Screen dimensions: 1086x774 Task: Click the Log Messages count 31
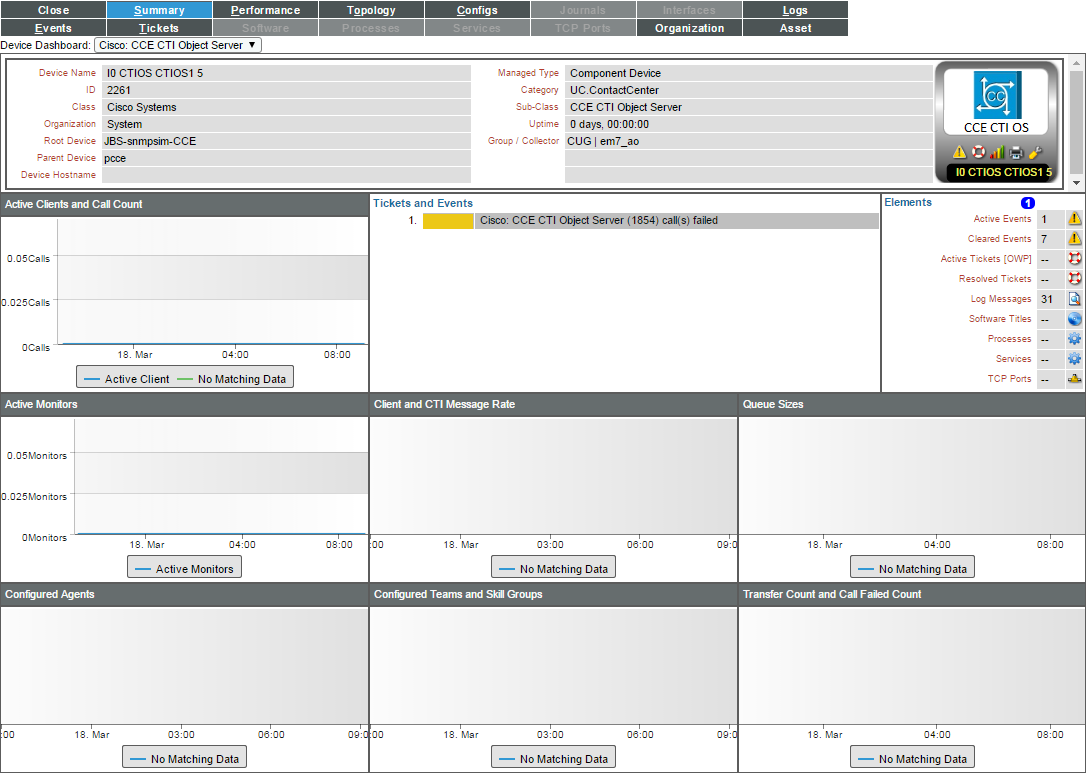1047,299
